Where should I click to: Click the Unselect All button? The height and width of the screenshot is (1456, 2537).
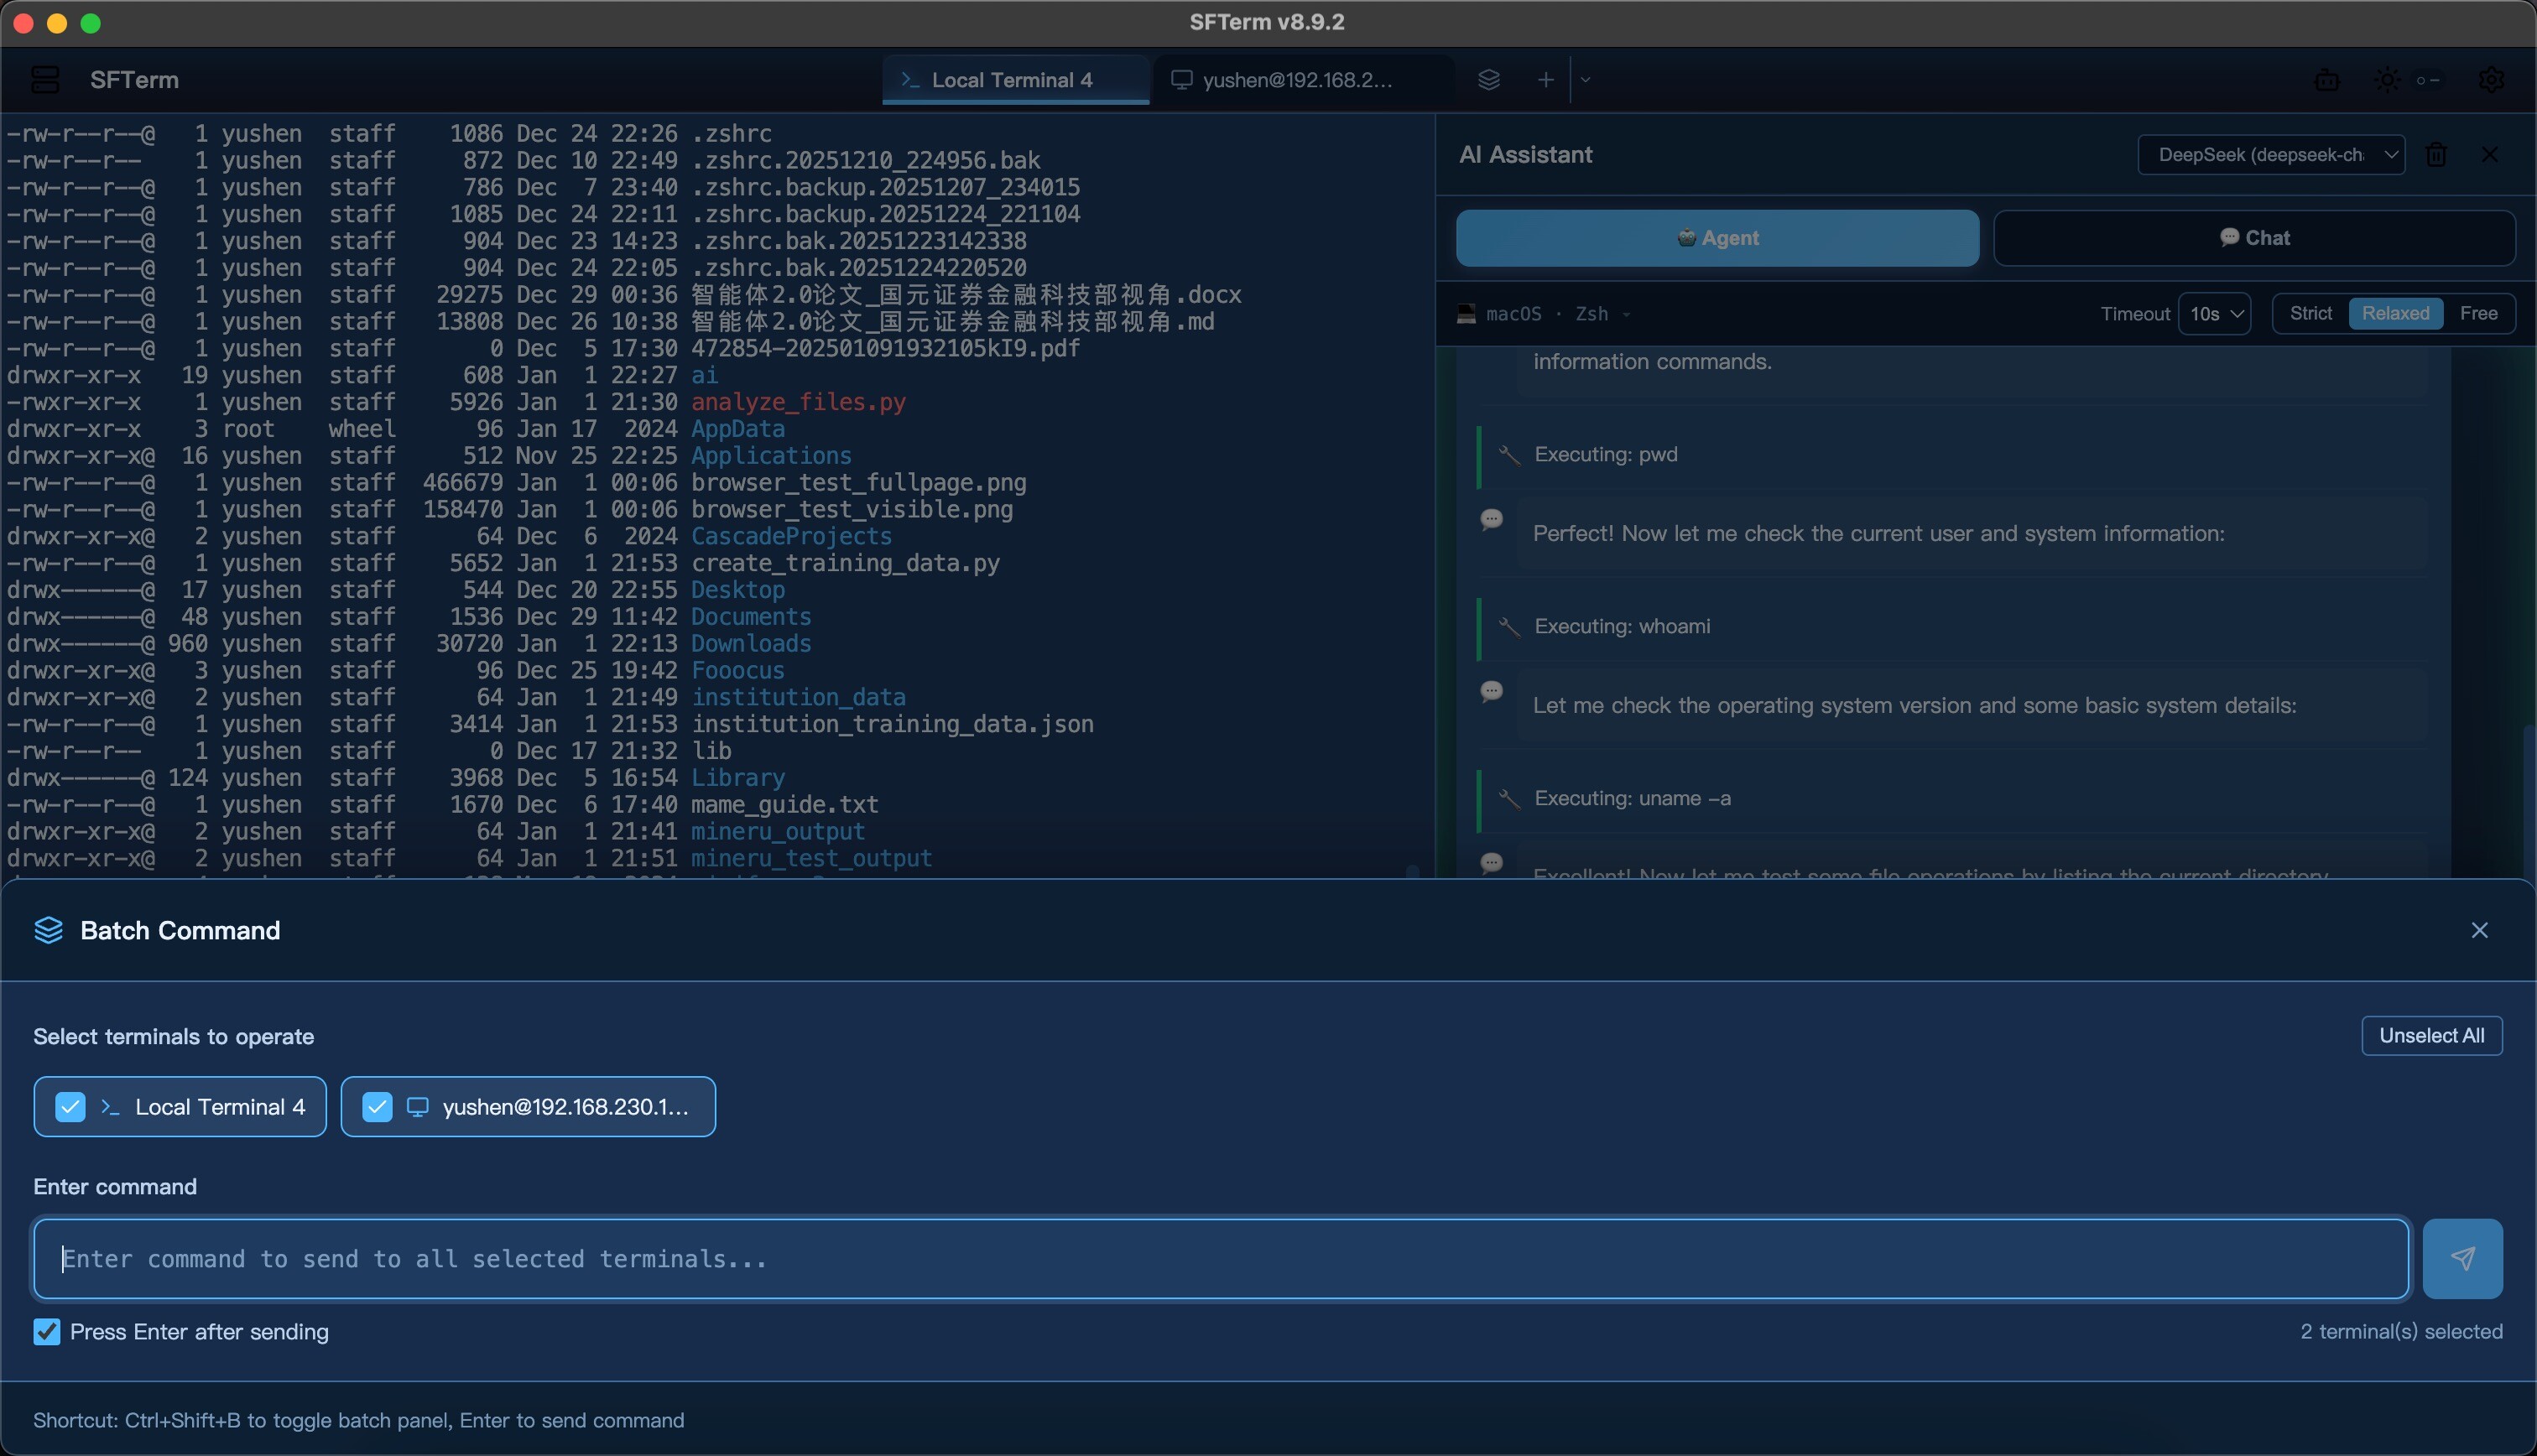pos(2431,1035)
